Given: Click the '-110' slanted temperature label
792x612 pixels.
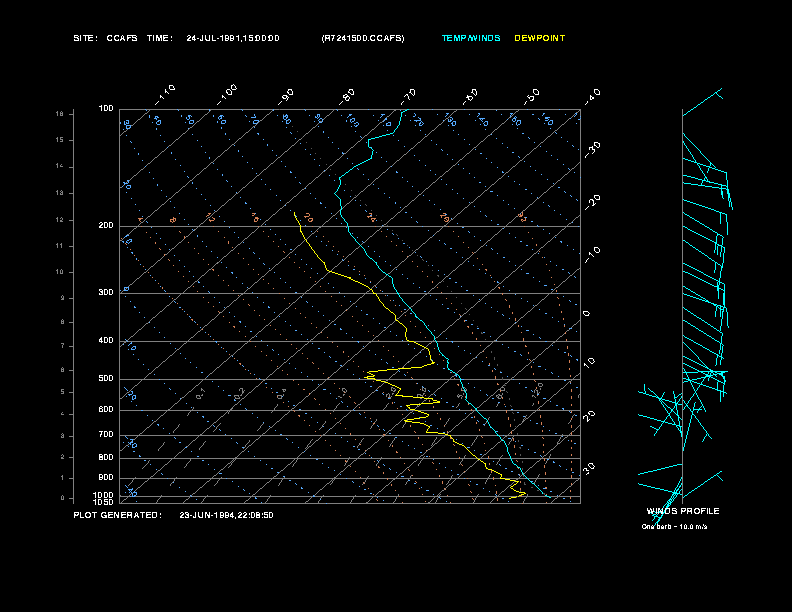Looking at the screenshot, I should click(x=165, y=95).
